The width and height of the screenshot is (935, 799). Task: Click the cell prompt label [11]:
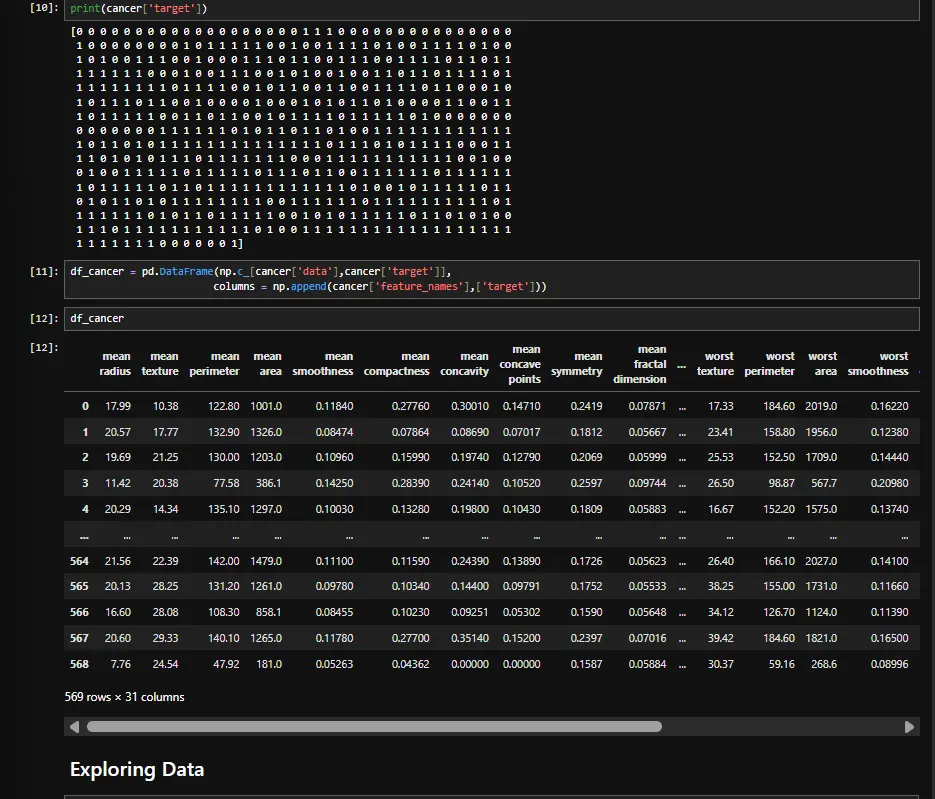point(44,271)
